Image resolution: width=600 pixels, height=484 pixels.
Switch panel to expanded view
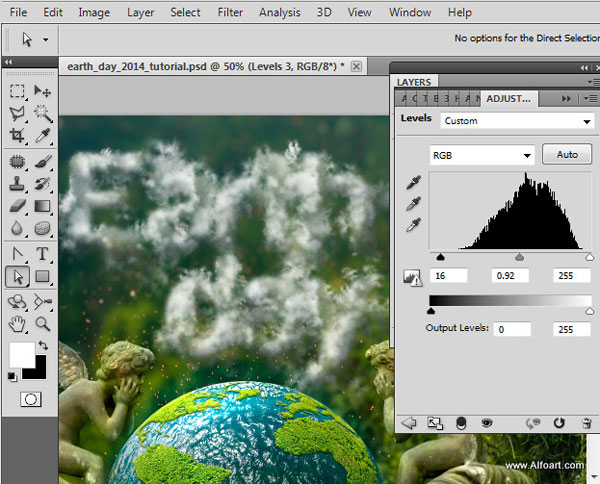435,423
